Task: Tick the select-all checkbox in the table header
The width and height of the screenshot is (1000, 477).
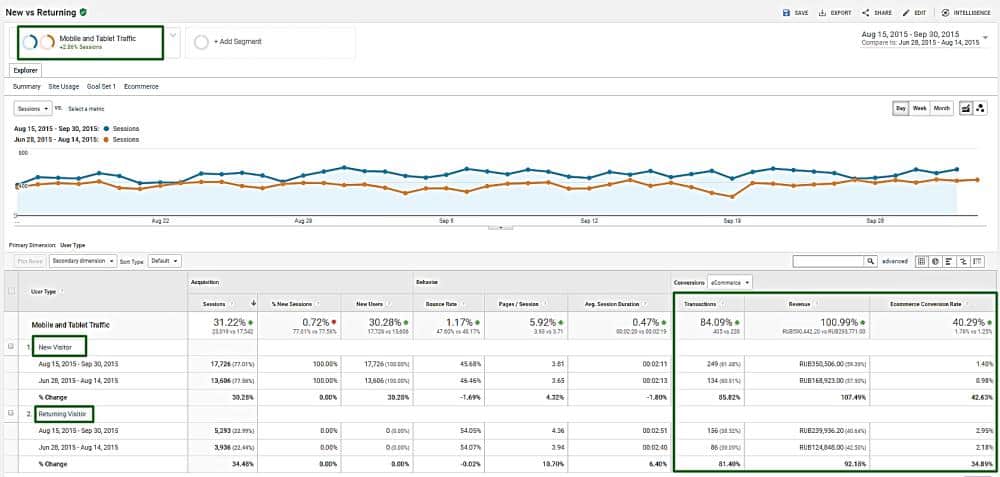Action: 10,291
